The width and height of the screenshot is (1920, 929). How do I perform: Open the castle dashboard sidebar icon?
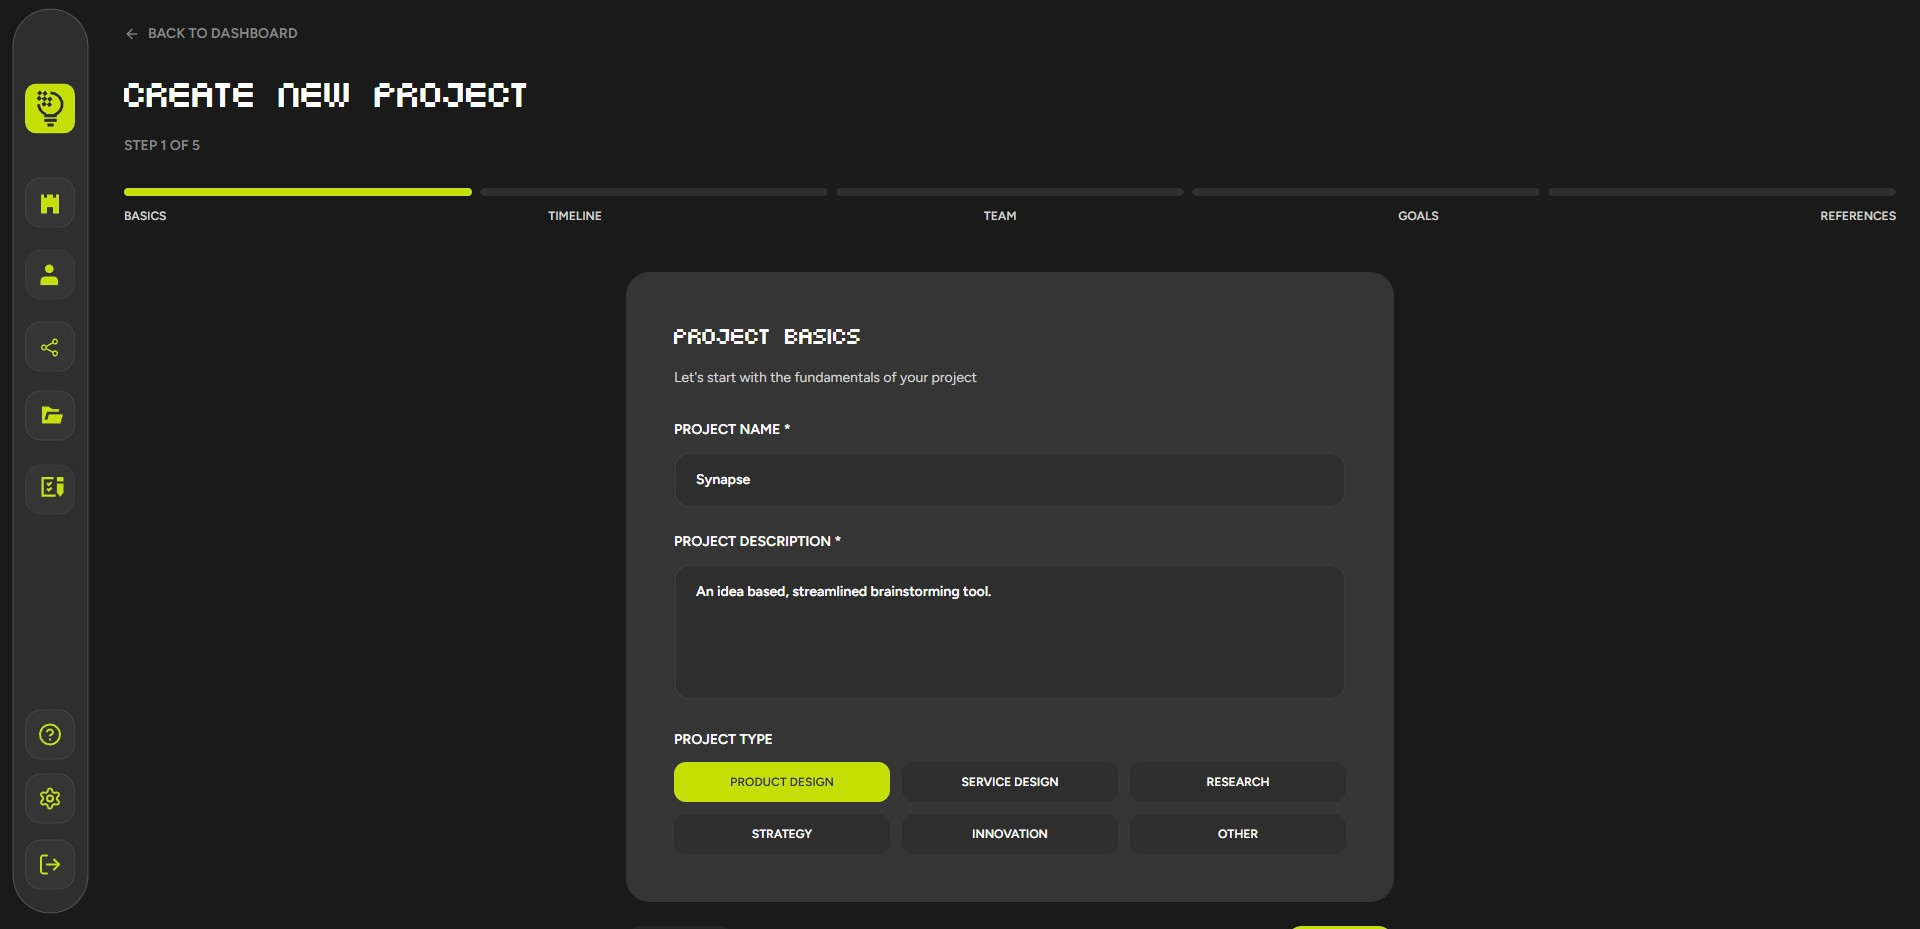(50, 204)
